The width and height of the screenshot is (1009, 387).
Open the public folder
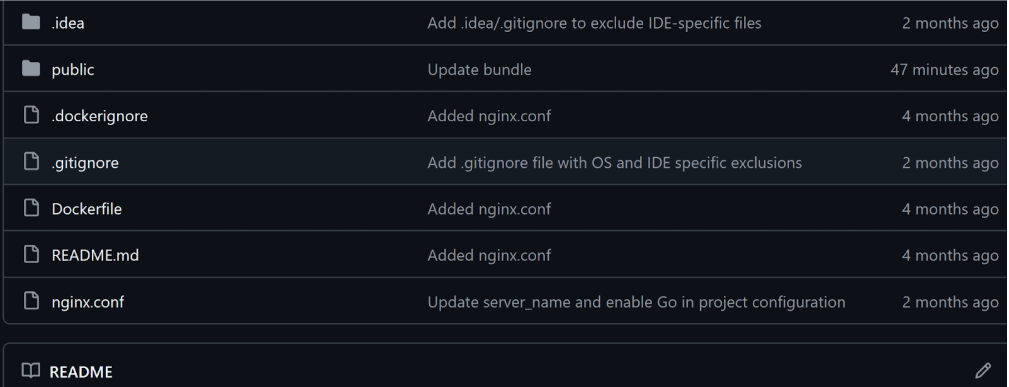click(x=73, y=70)
